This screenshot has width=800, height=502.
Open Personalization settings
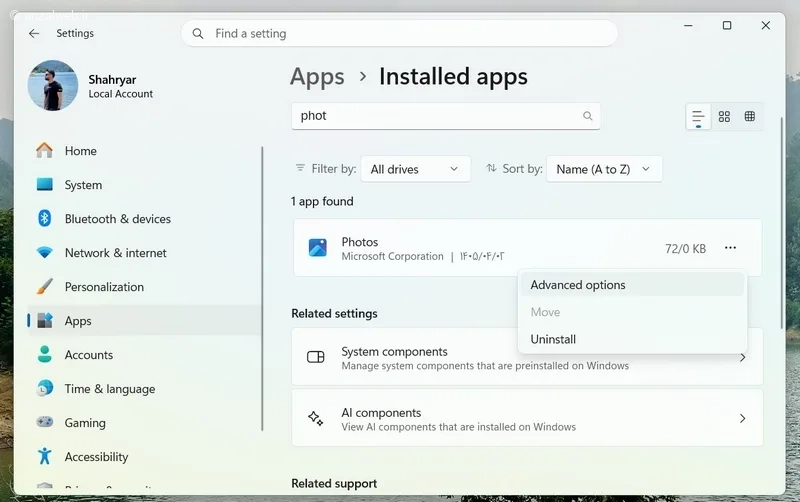coord(144,287)
